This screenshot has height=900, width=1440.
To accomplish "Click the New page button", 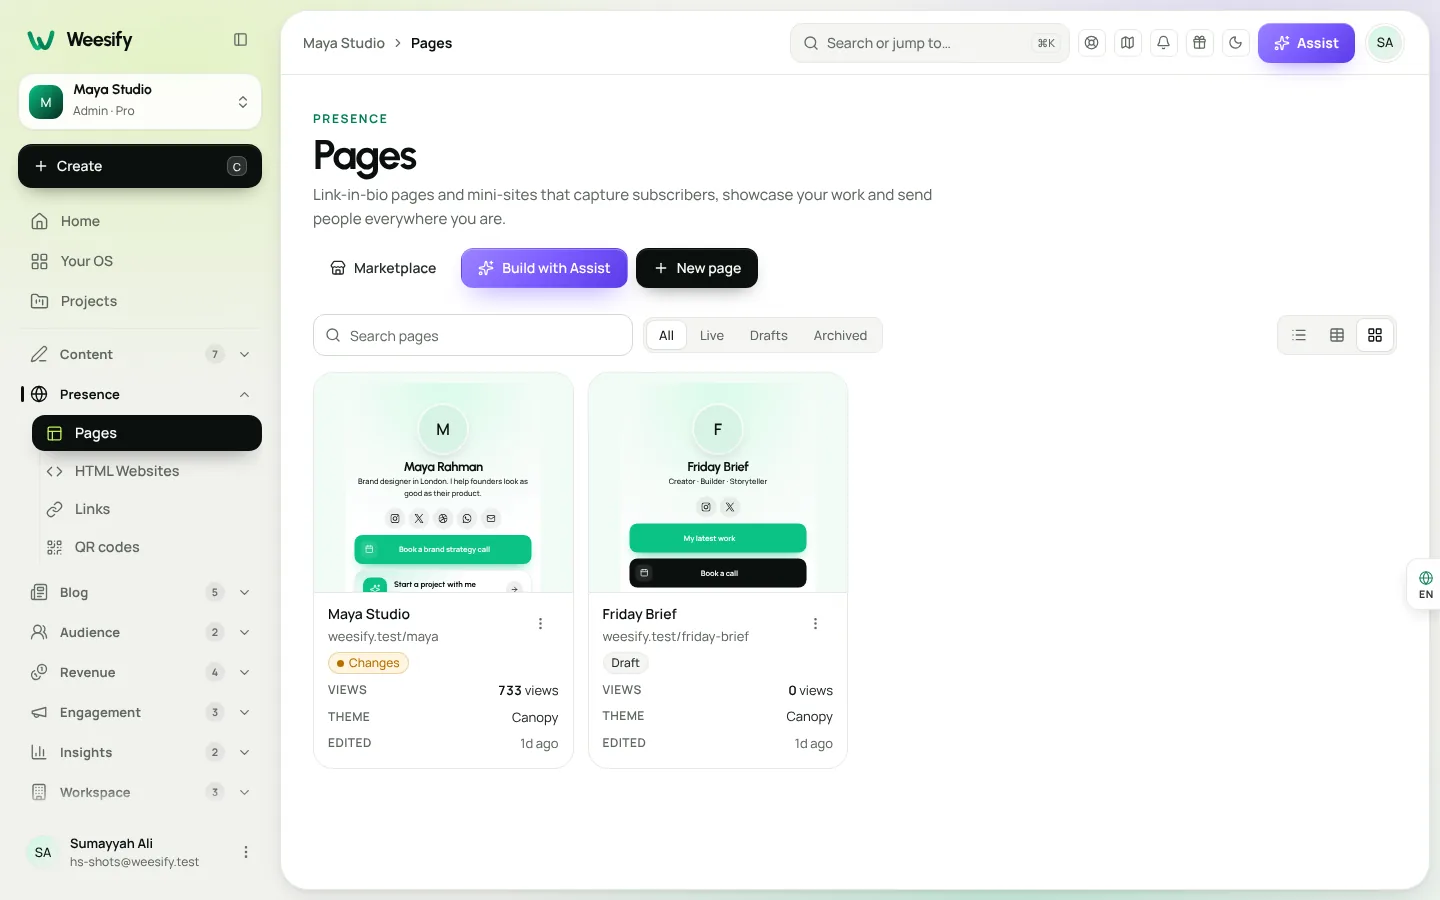I will [x=697, y=268].
